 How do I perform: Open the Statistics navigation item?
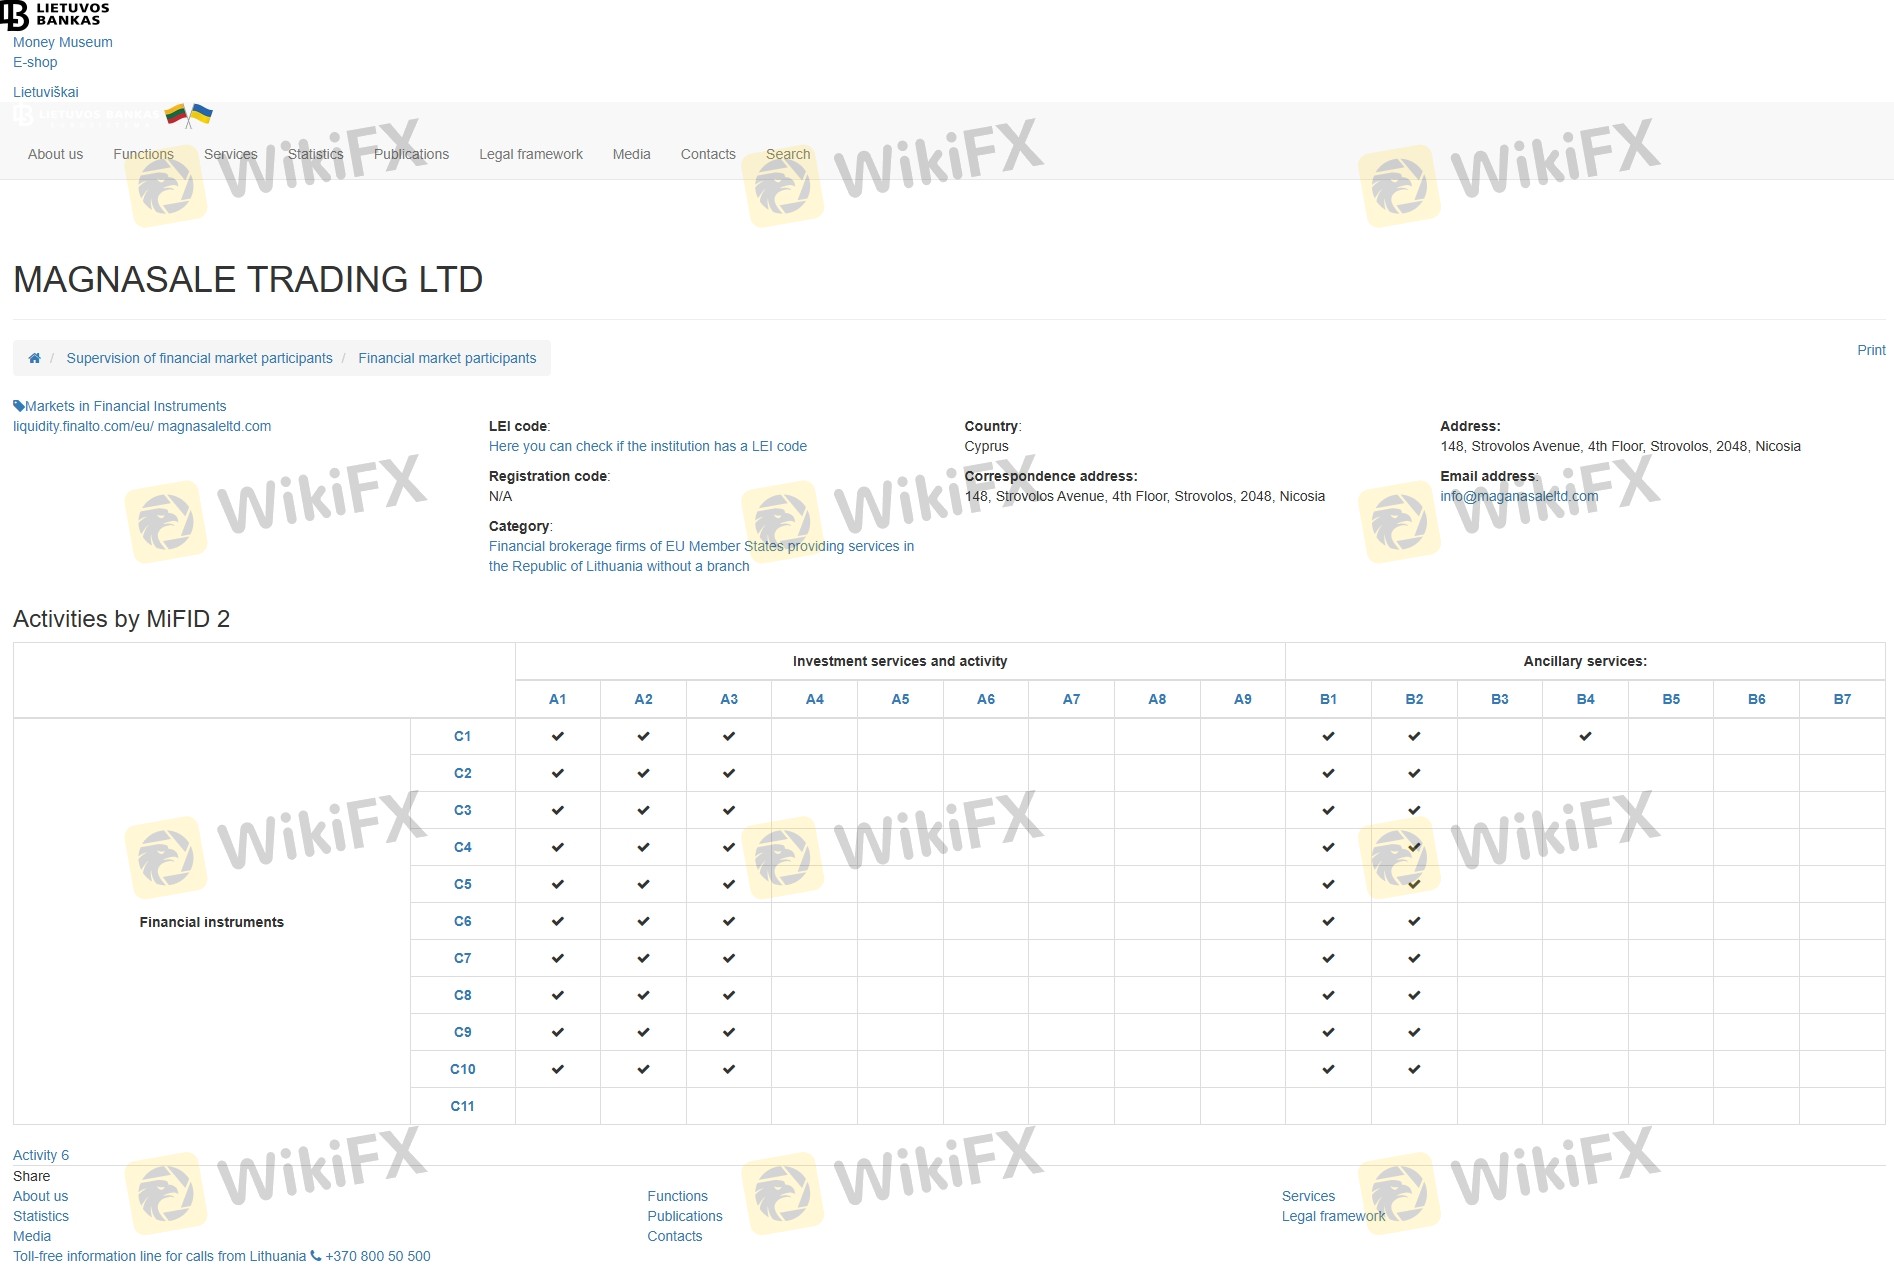pos(316,154)
